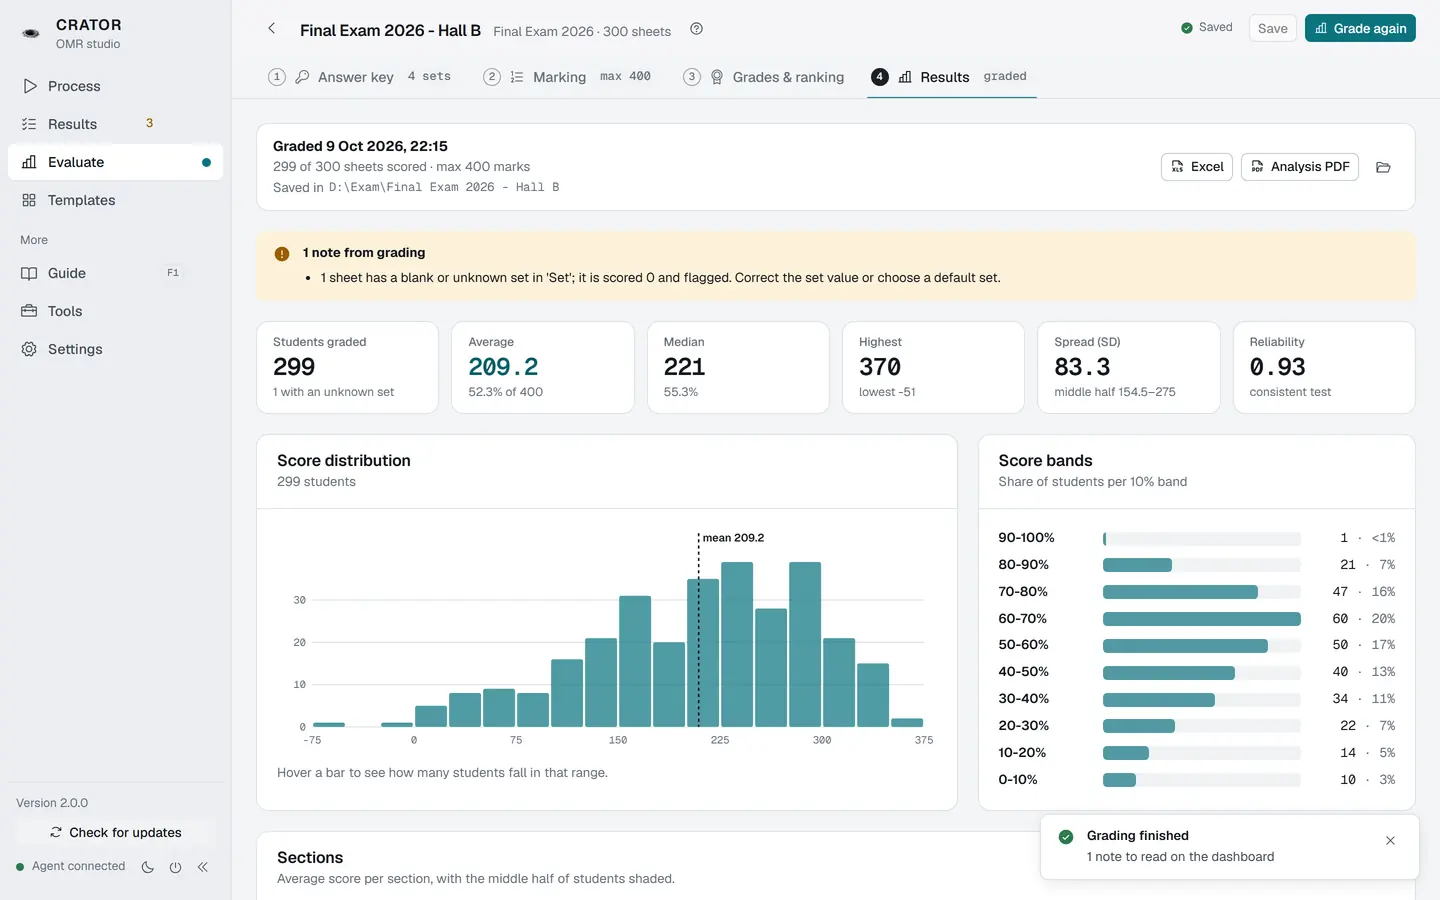Click the Grade again button

tap(1360, 28)
